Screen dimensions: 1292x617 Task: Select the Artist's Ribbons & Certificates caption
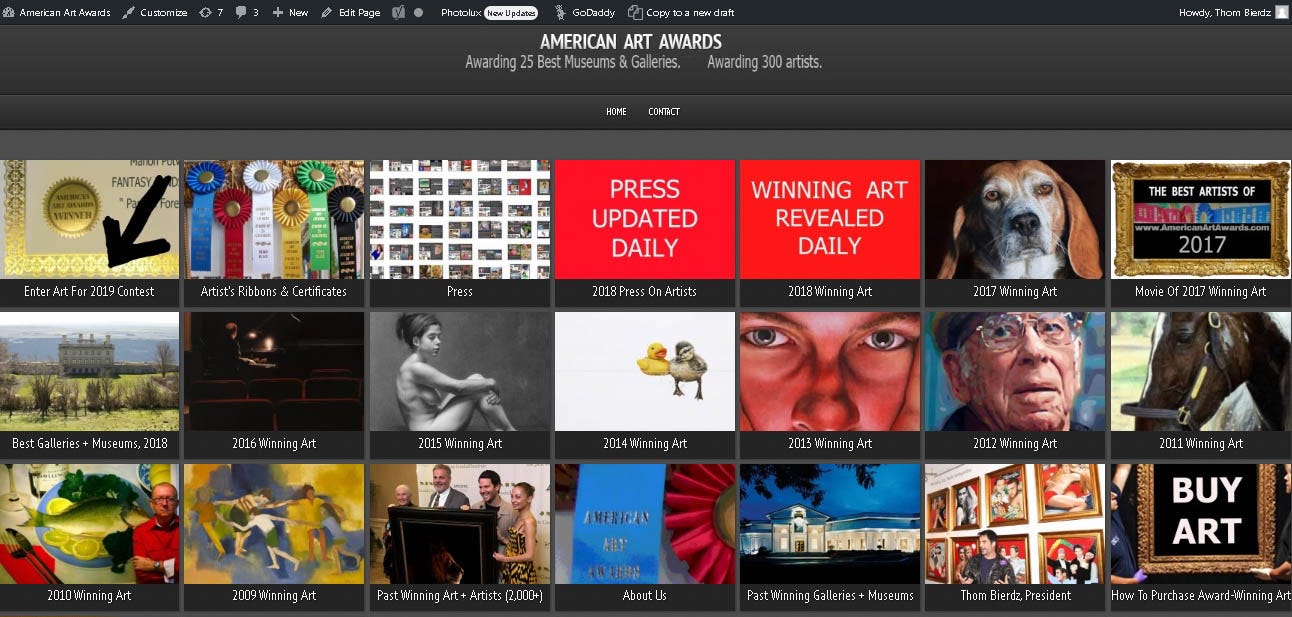[x=274, y=292]
